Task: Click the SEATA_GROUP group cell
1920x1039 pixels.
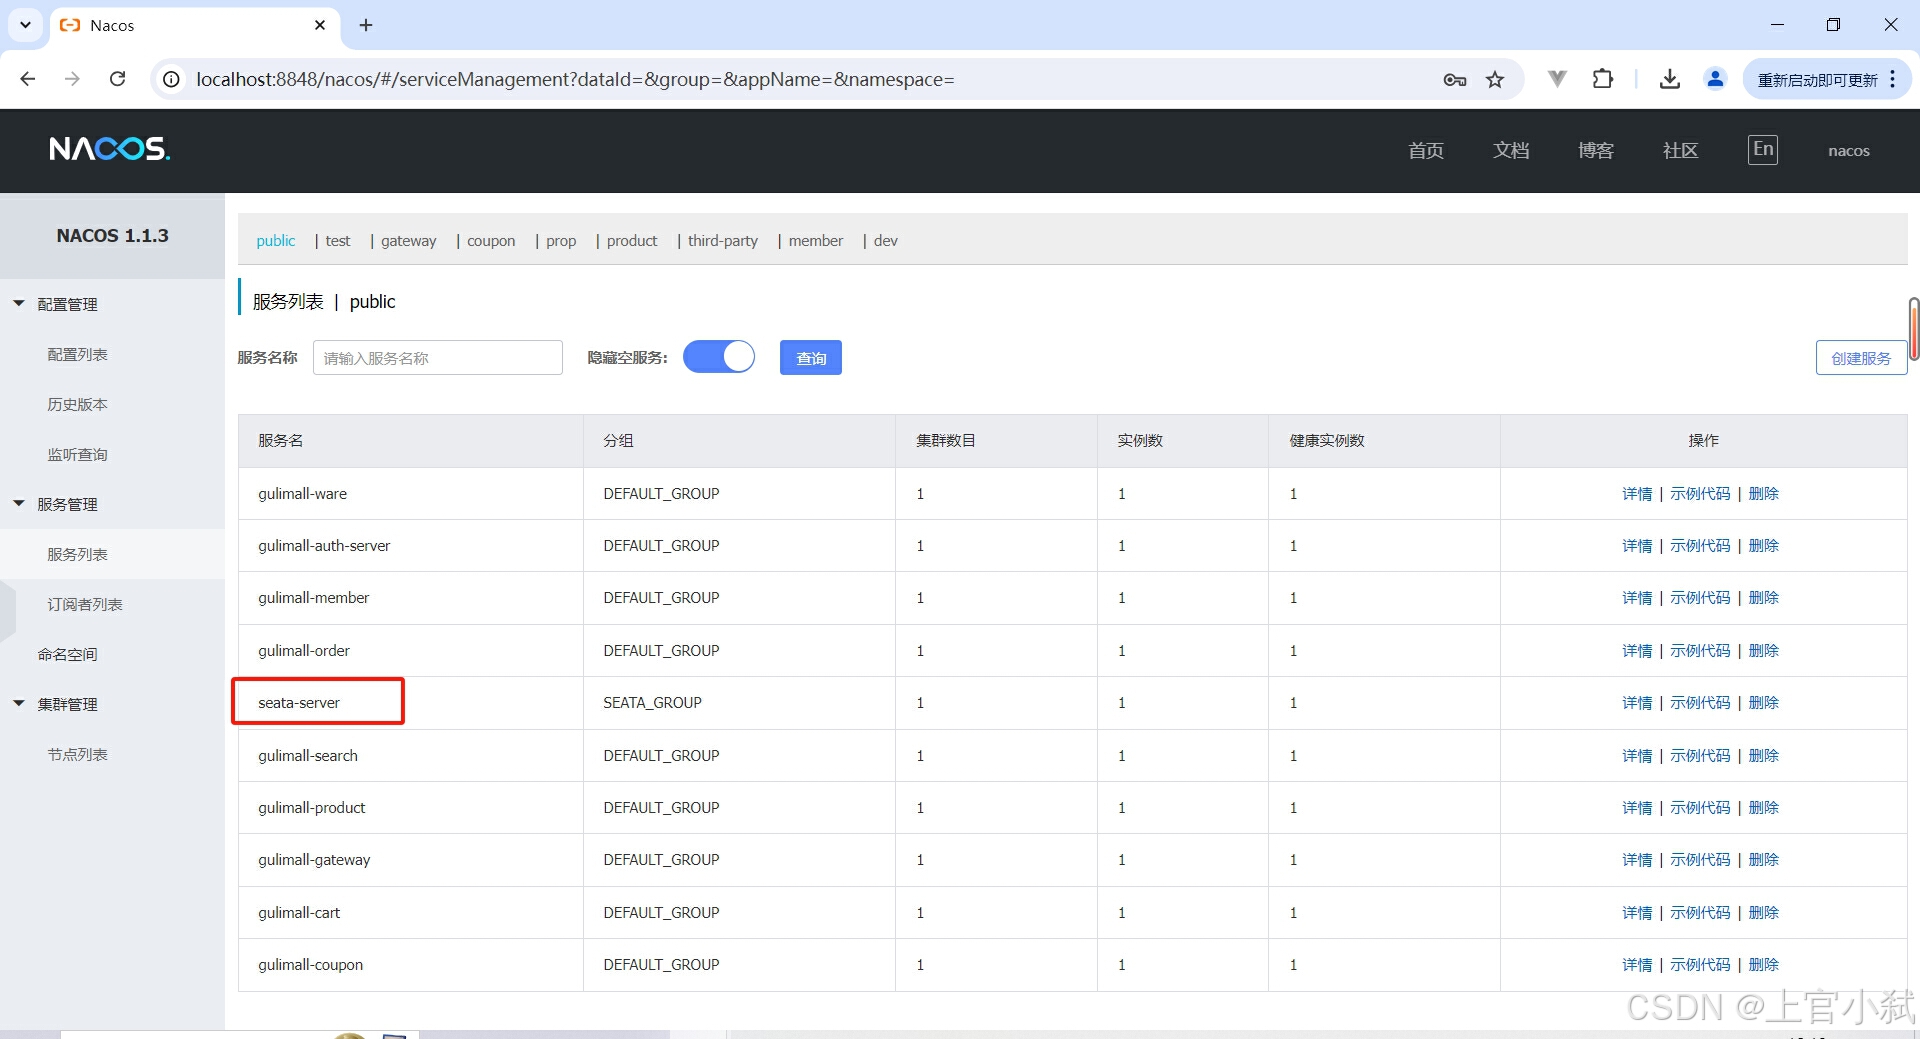Action: [739, 703]
